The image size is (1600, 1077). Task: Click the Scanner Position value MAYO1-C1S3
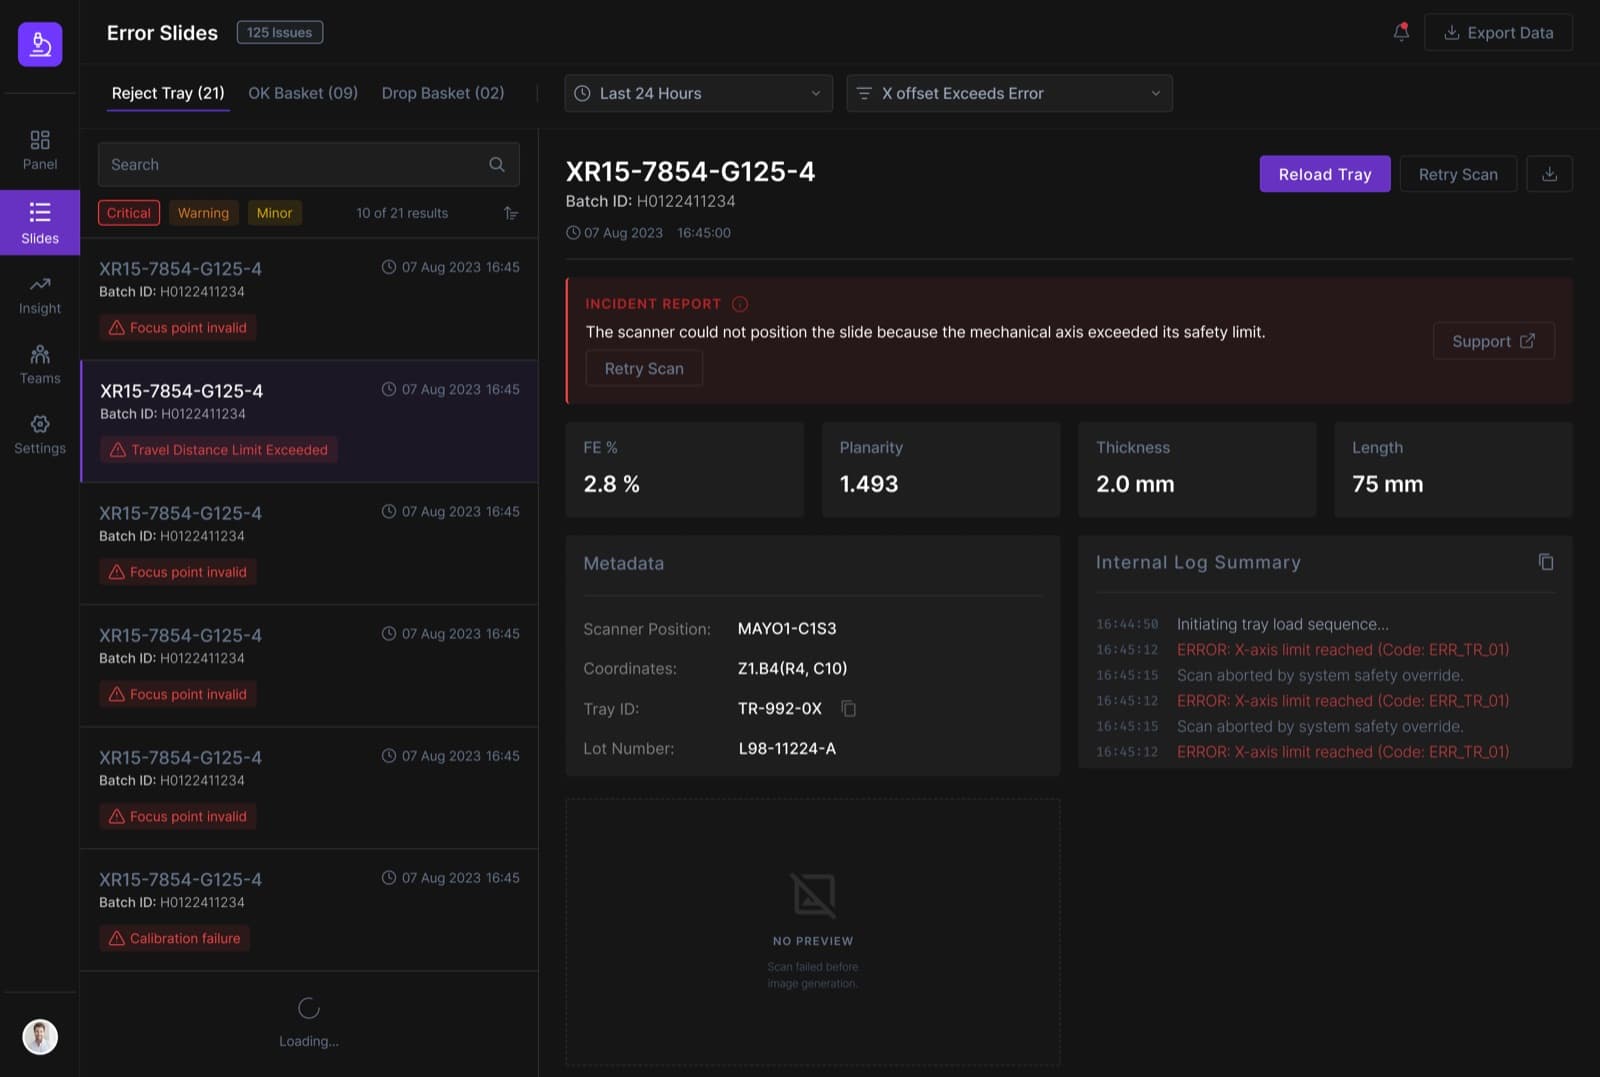[x=787, y=628]
